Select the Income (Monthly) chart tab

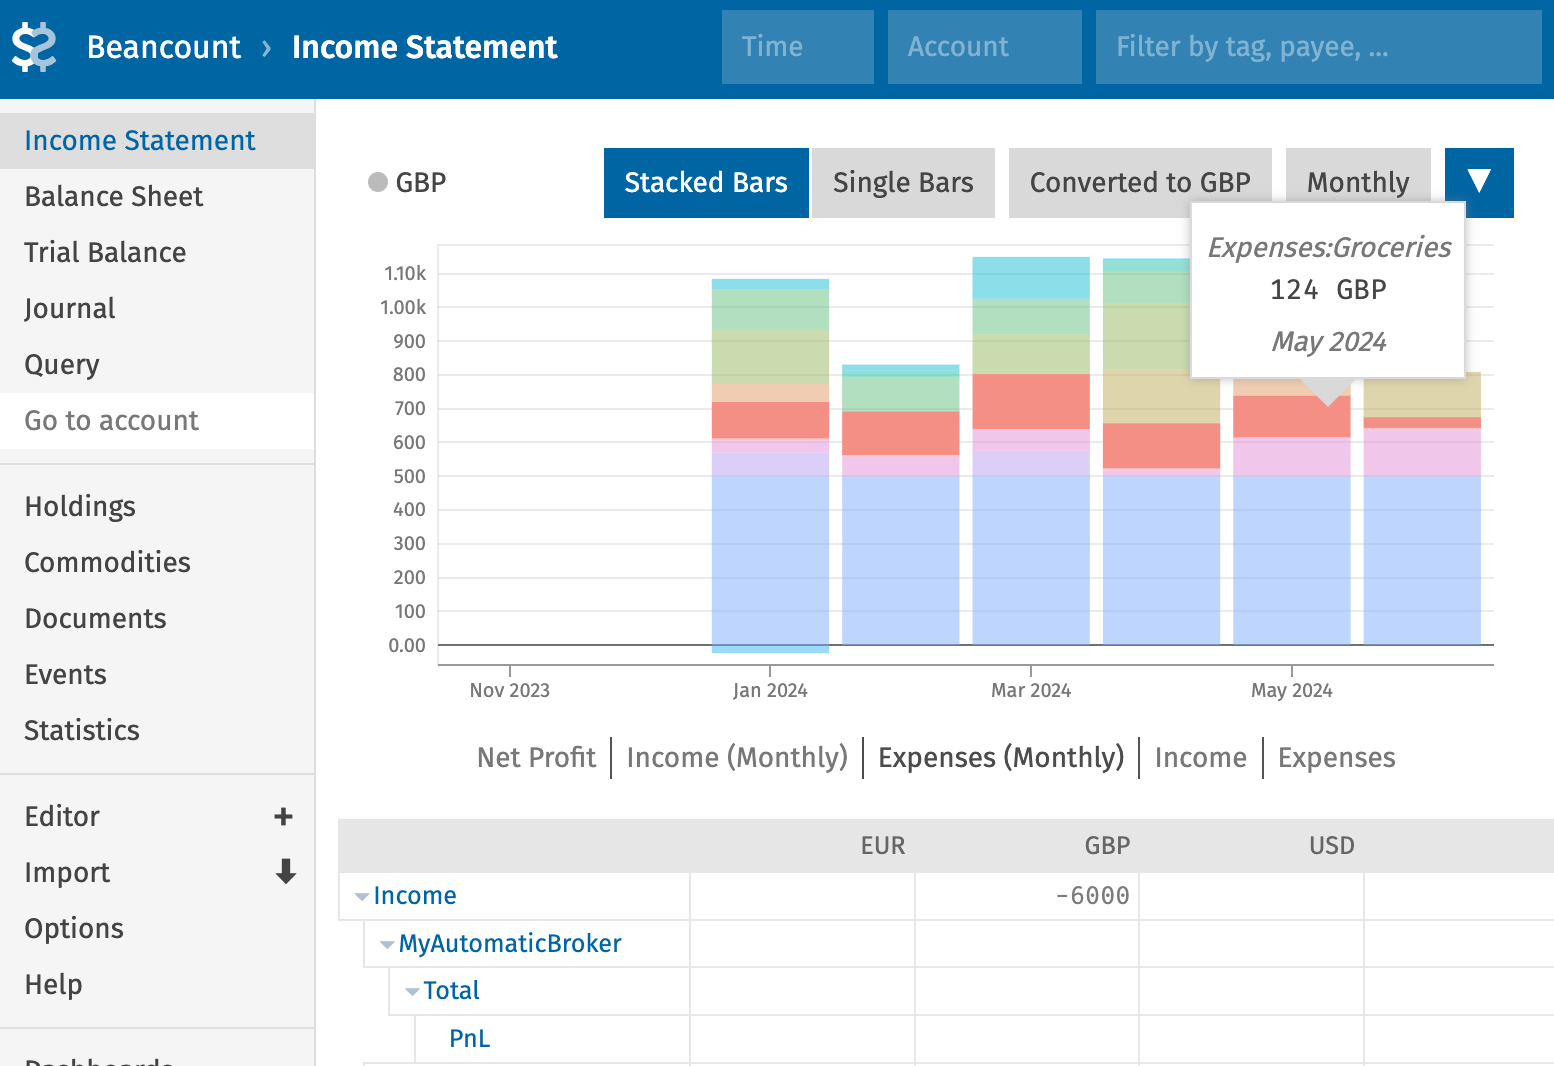pyautogui.click(x=737, y=758)
